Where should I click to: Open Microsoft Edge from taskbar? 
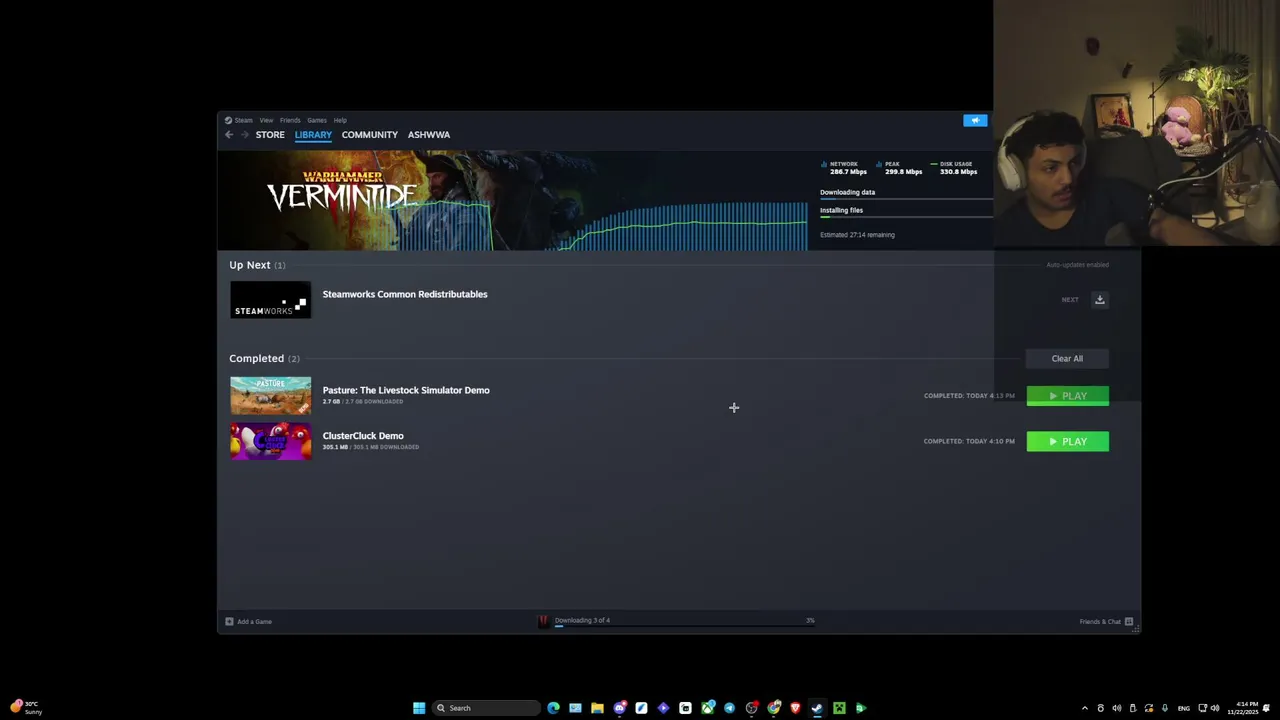coord(553,708)
